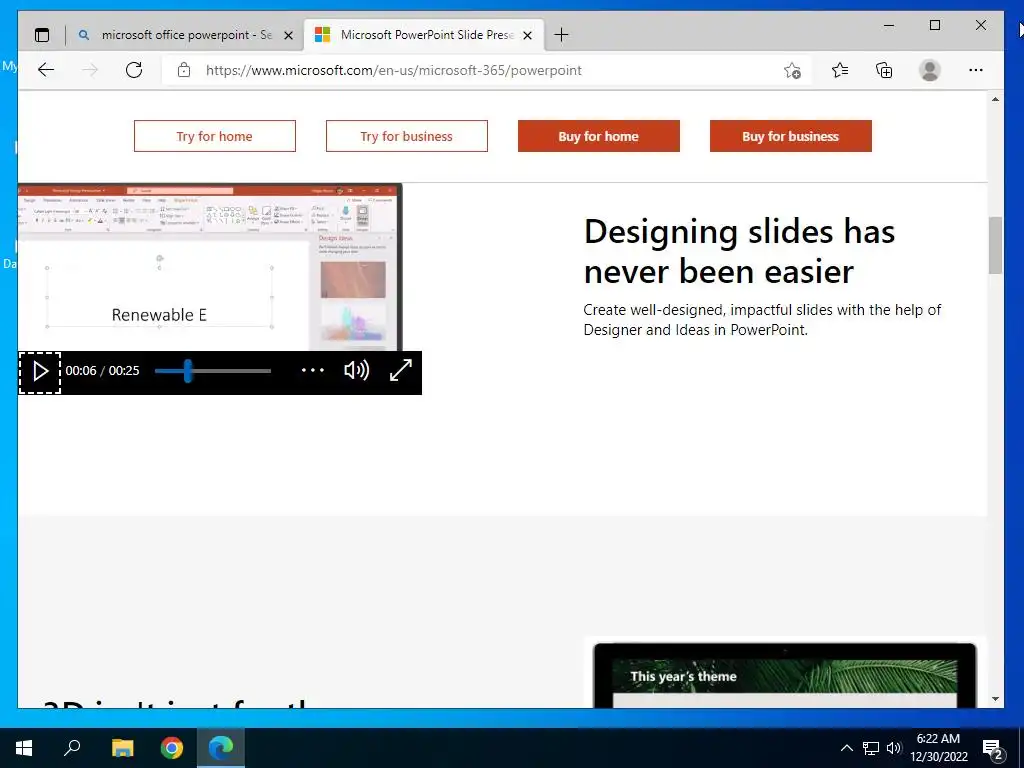Screen dimensions: 1024x768
Task: Refresh the current page
Action: [134, 70]
